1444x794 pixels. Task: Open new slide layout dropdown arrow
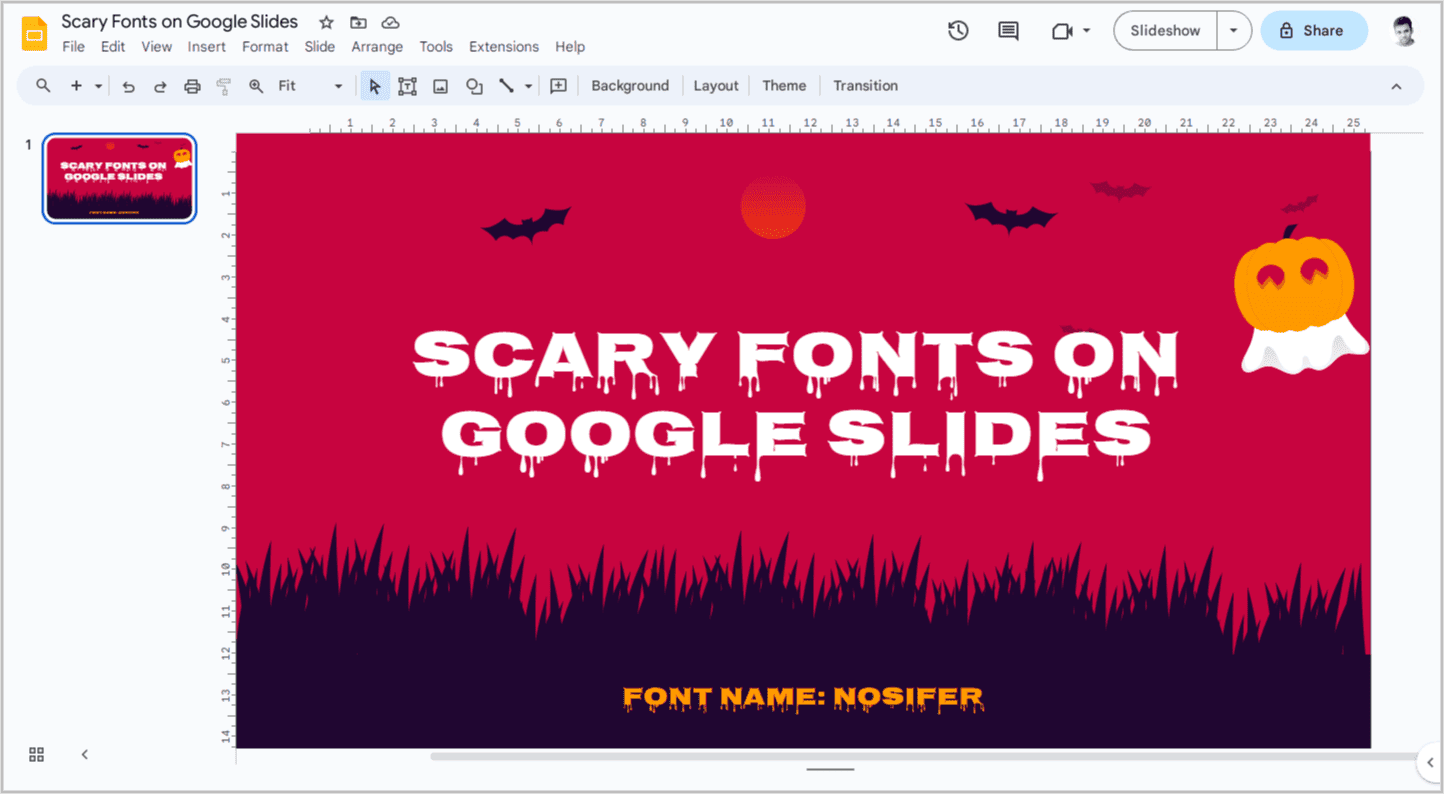point(98,86)
